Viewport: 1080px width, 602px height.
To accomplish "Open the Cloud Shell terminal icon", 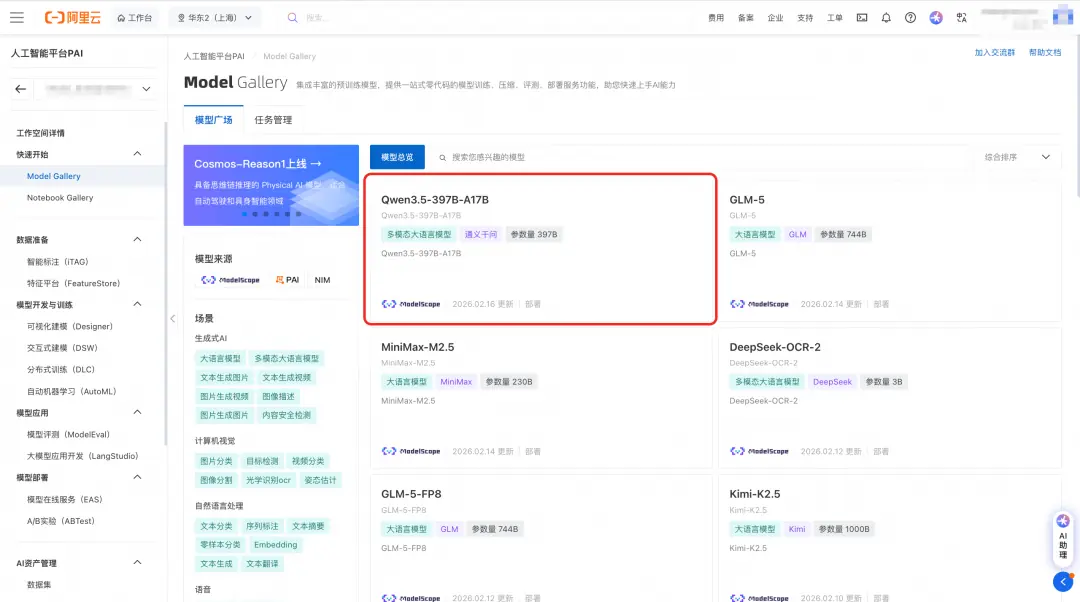I will 862,18.
